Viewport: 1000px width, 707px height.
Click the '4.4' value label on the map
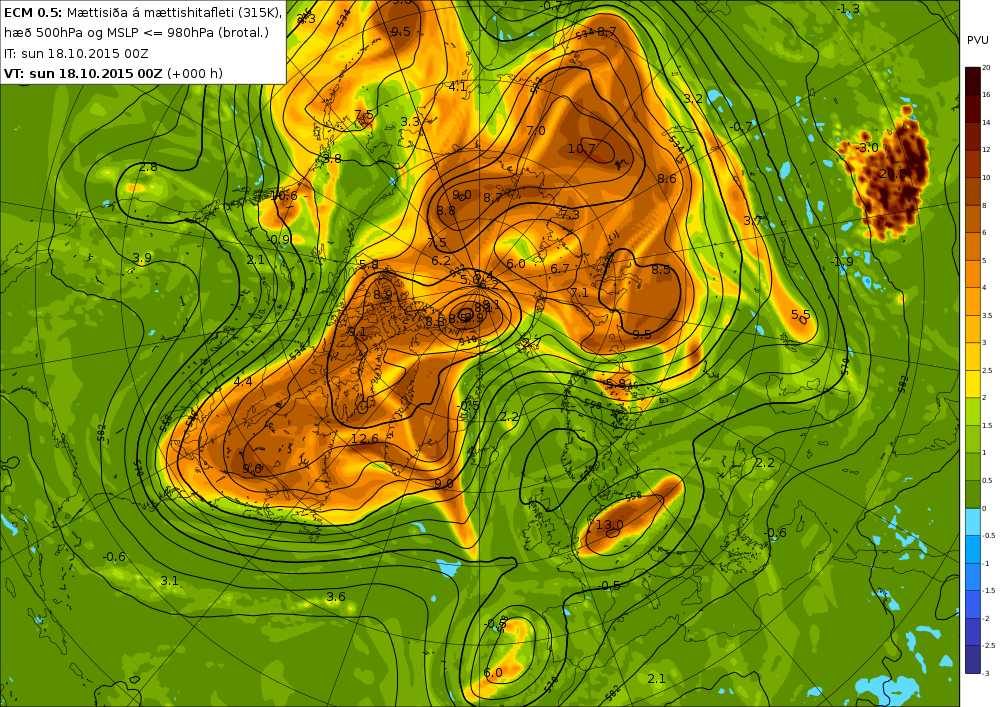point(243,382)
